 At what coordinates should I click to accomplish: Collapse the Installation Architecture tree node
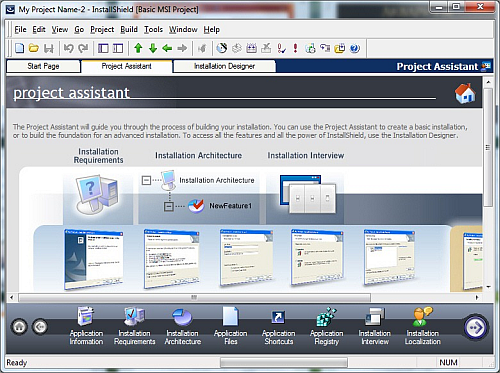click(146, 180)
